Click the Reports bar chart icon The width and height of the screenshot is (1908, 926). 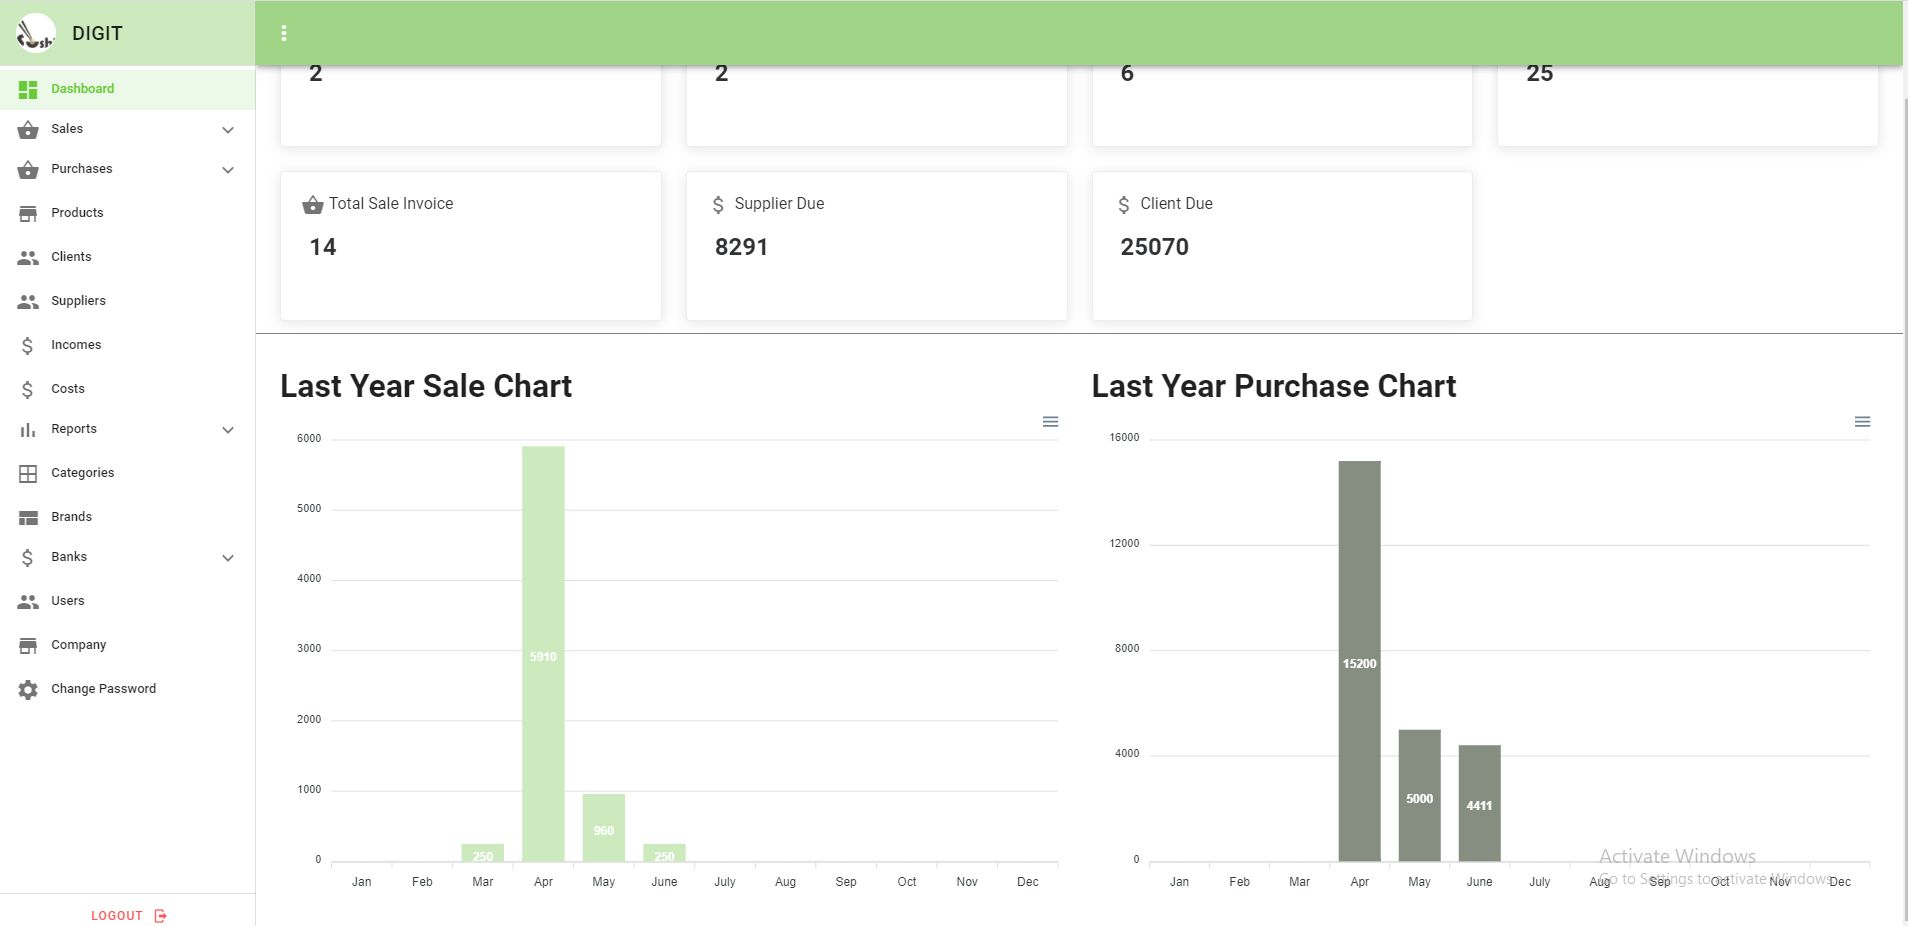click(28, 429)
